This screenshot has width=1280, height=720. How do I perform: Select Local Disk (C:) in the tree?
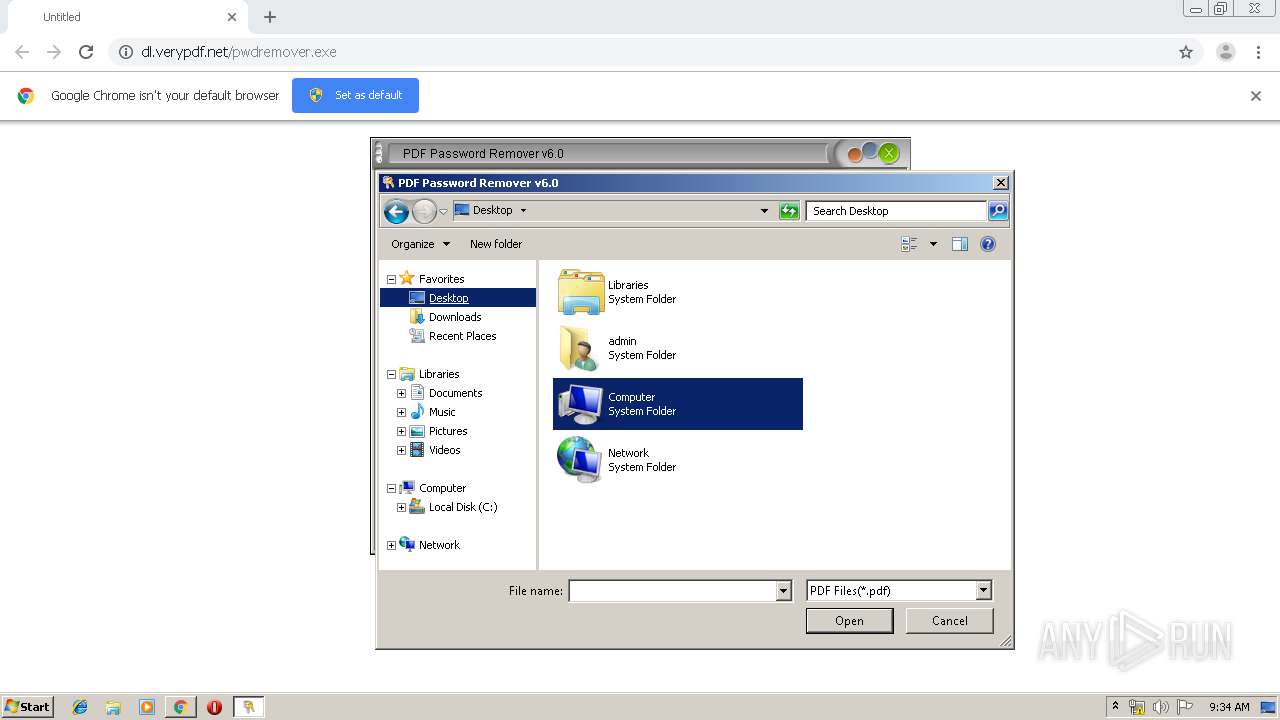point(463,507)
